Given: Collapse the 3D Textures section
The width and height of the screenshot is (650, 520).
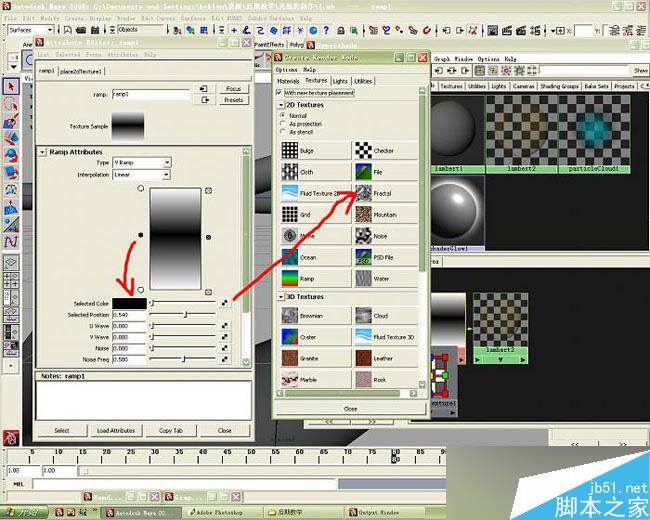Looking at the screenshot, I should [x=281, y=297].
